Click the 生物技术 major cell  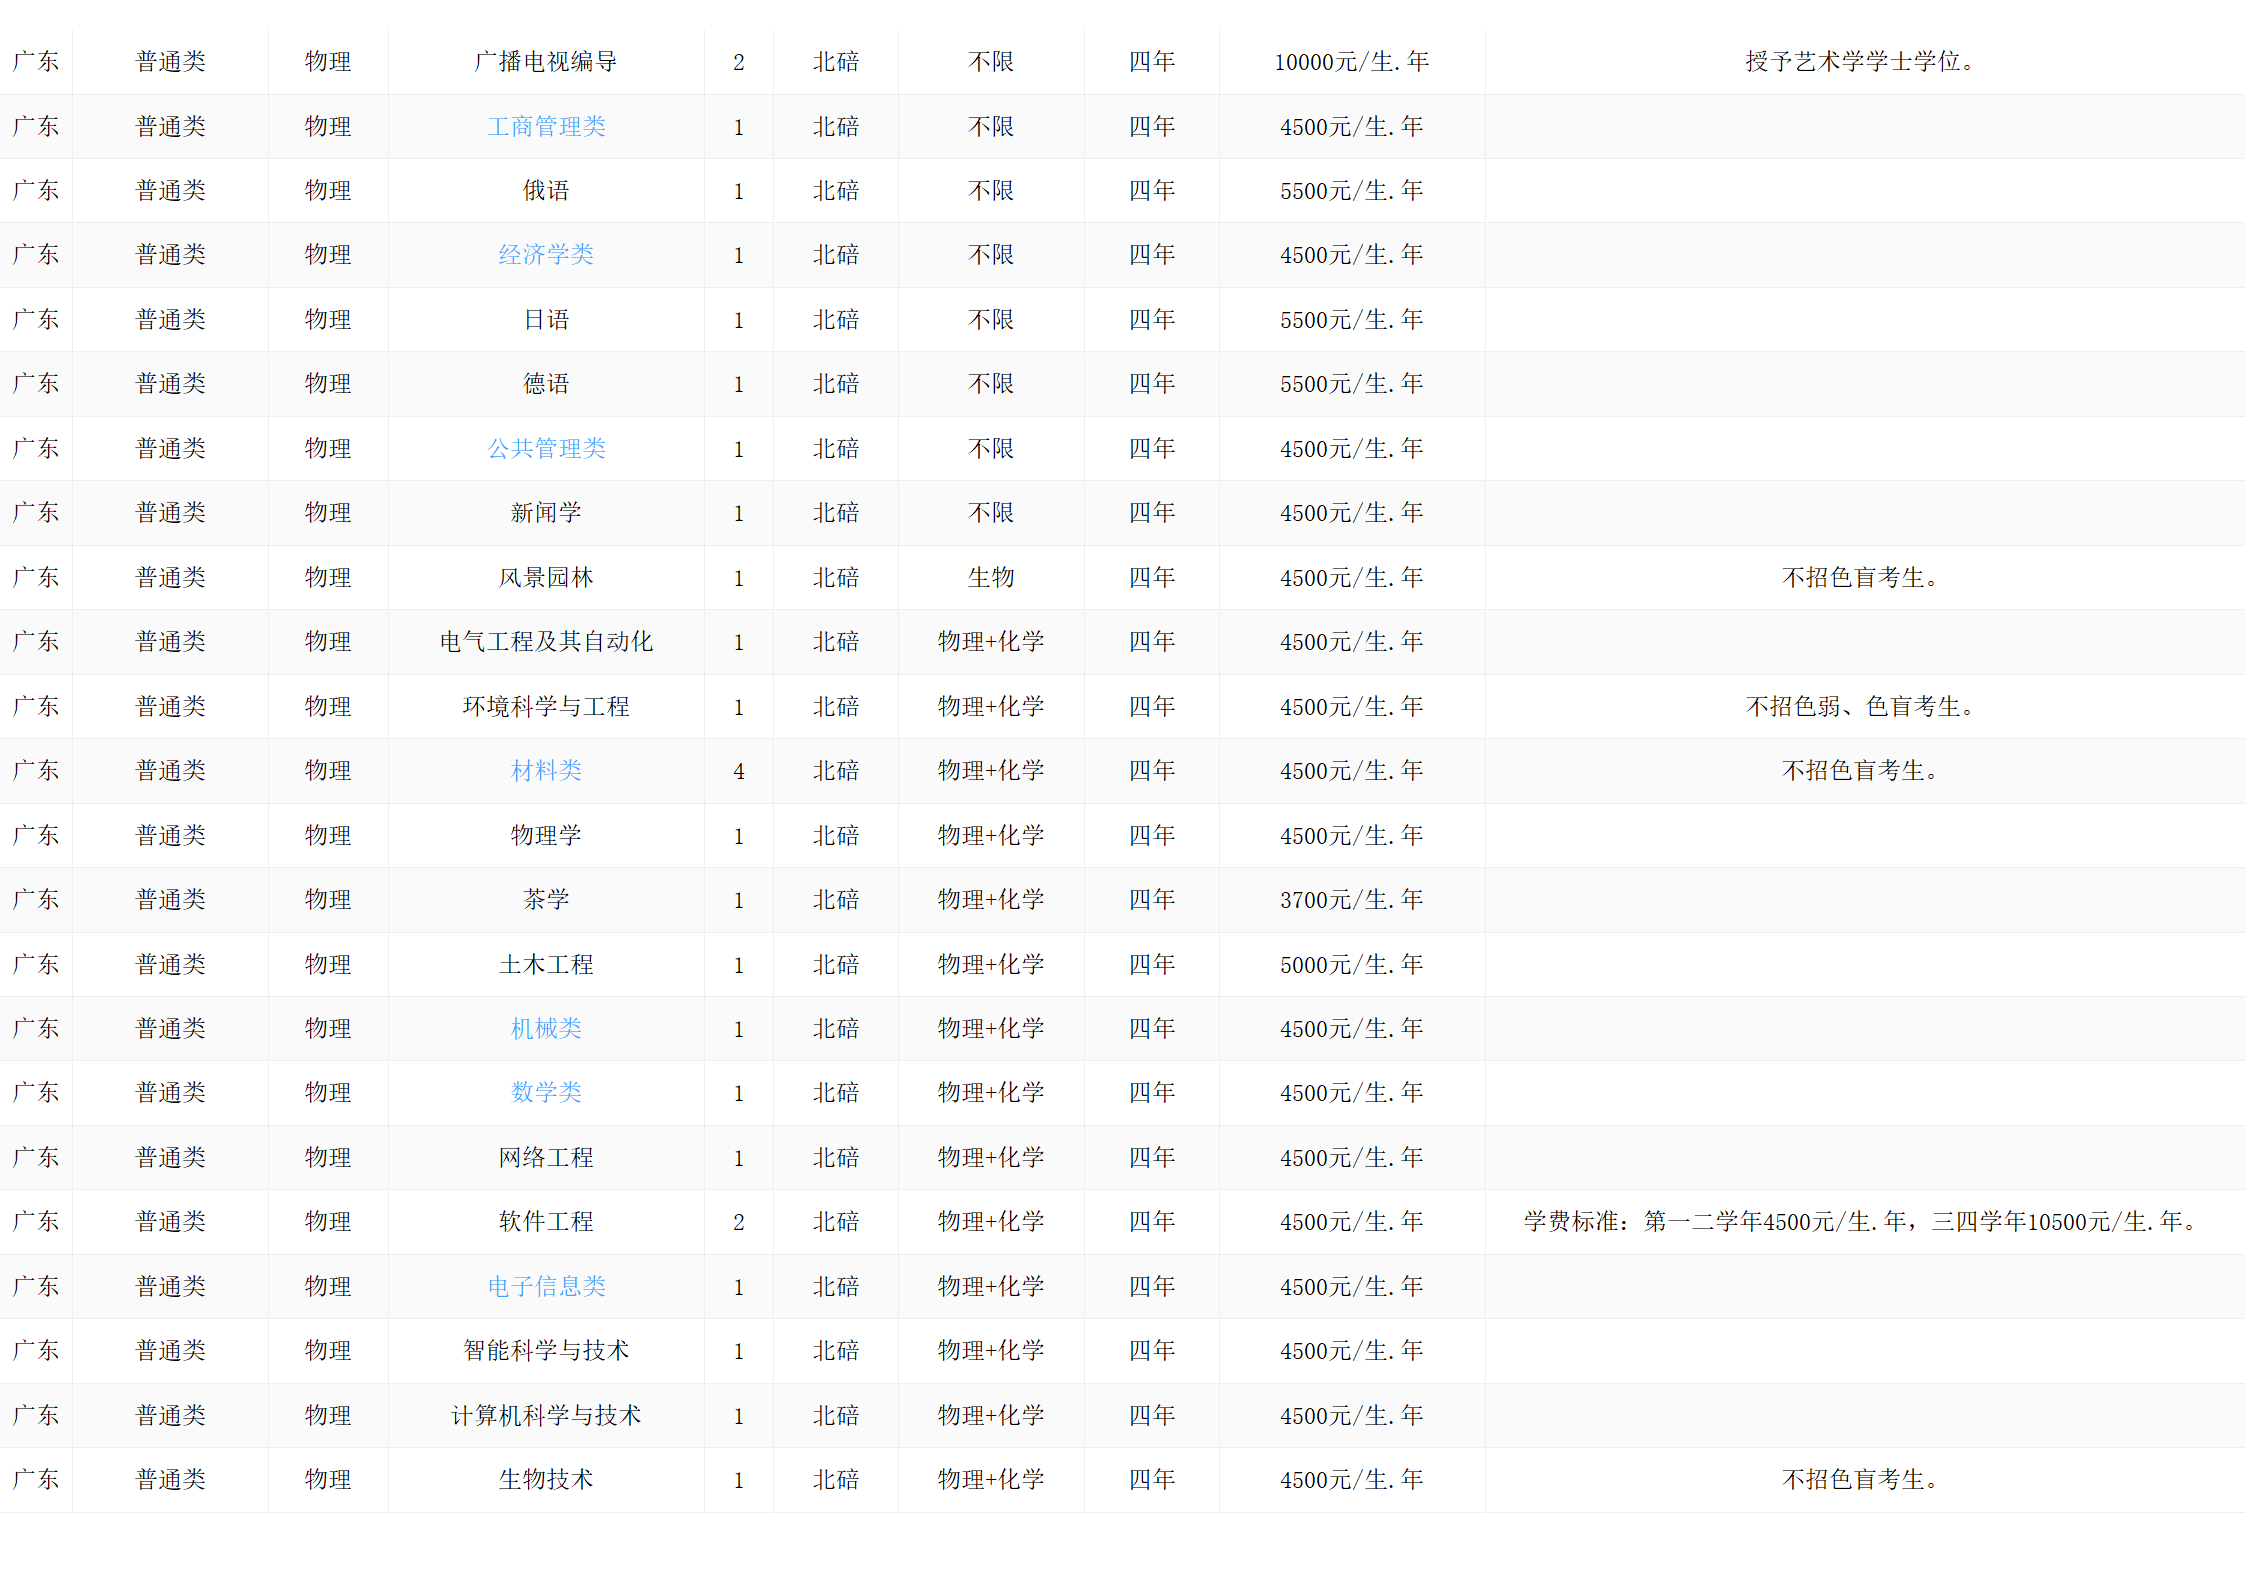click(x=546, y=1480)
